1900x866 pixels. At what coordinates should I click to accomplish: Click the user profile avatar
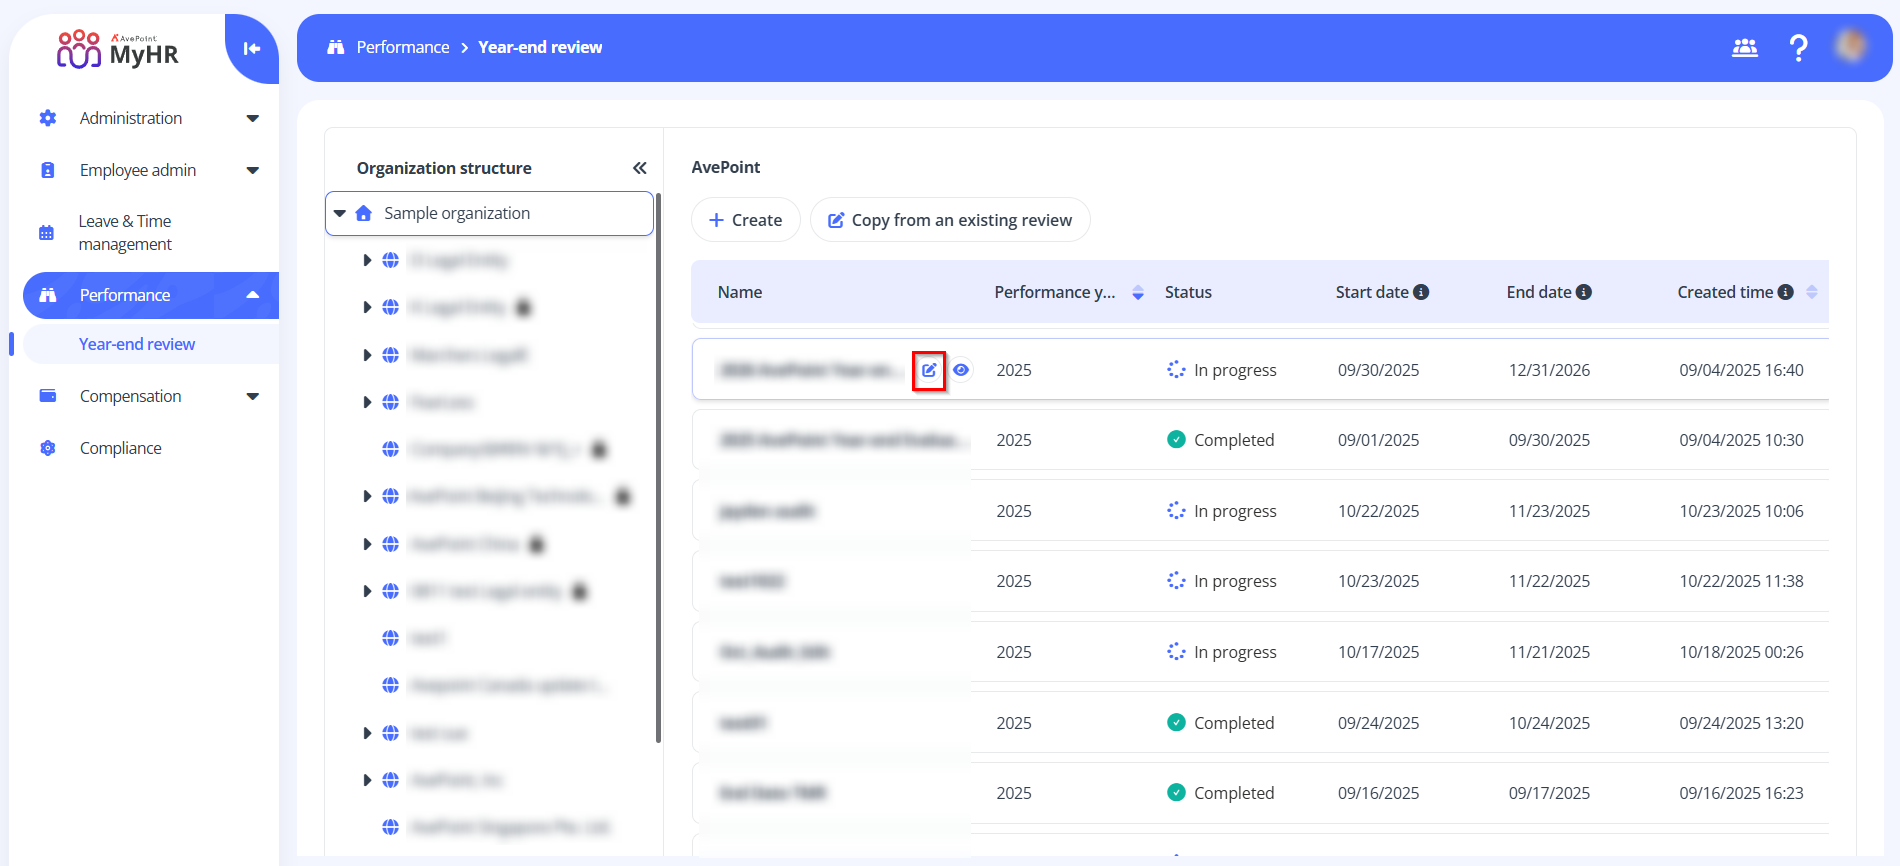point(1851,46)
